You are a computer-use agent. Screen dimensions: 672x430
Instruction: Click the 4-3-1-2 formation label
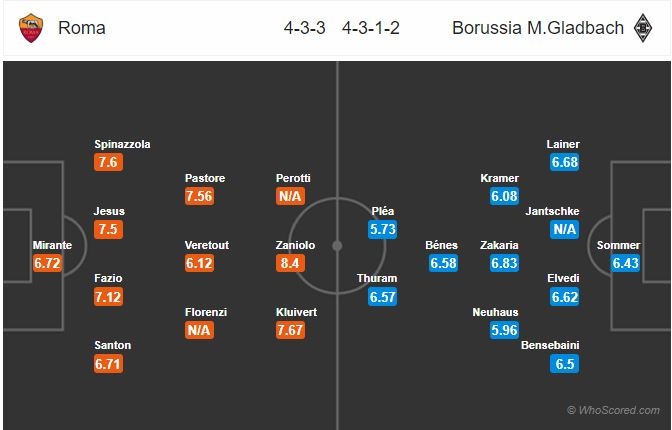click(x=371, y=28)
